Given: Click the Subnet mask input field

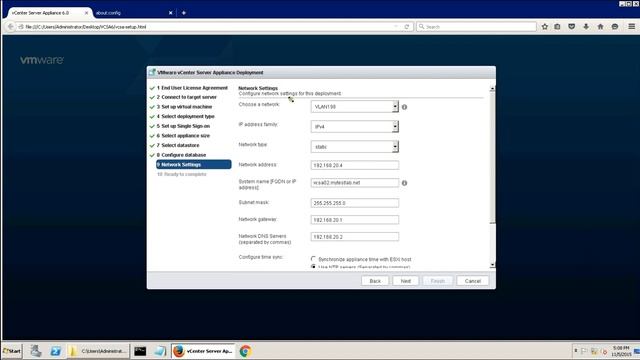Looking at the screenshot, I should click(355, 203).
